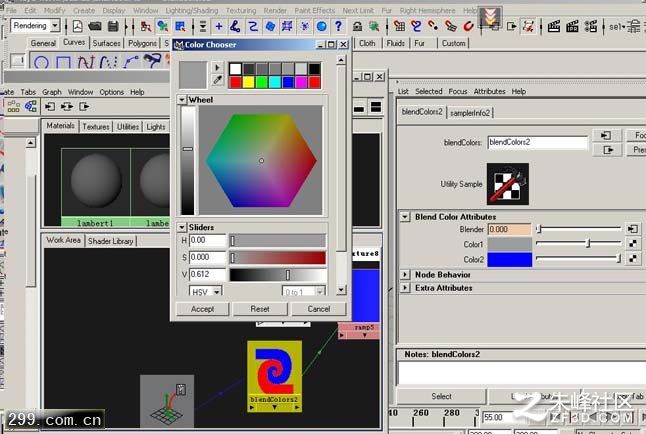Click the IPR render clapper icon
Image resolution: width=646 pixels, height=434 pixels.
[572, 27]
